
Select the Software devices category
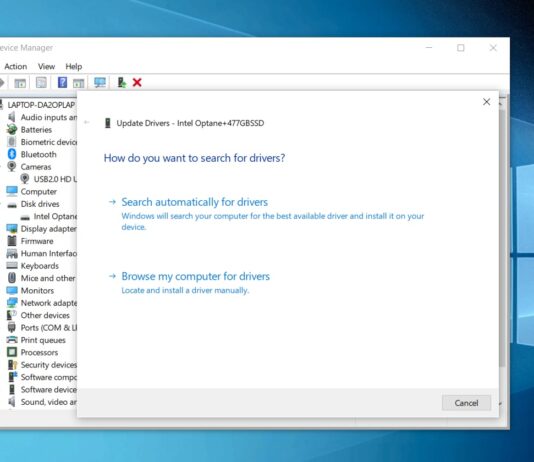(x=48, y=389)
